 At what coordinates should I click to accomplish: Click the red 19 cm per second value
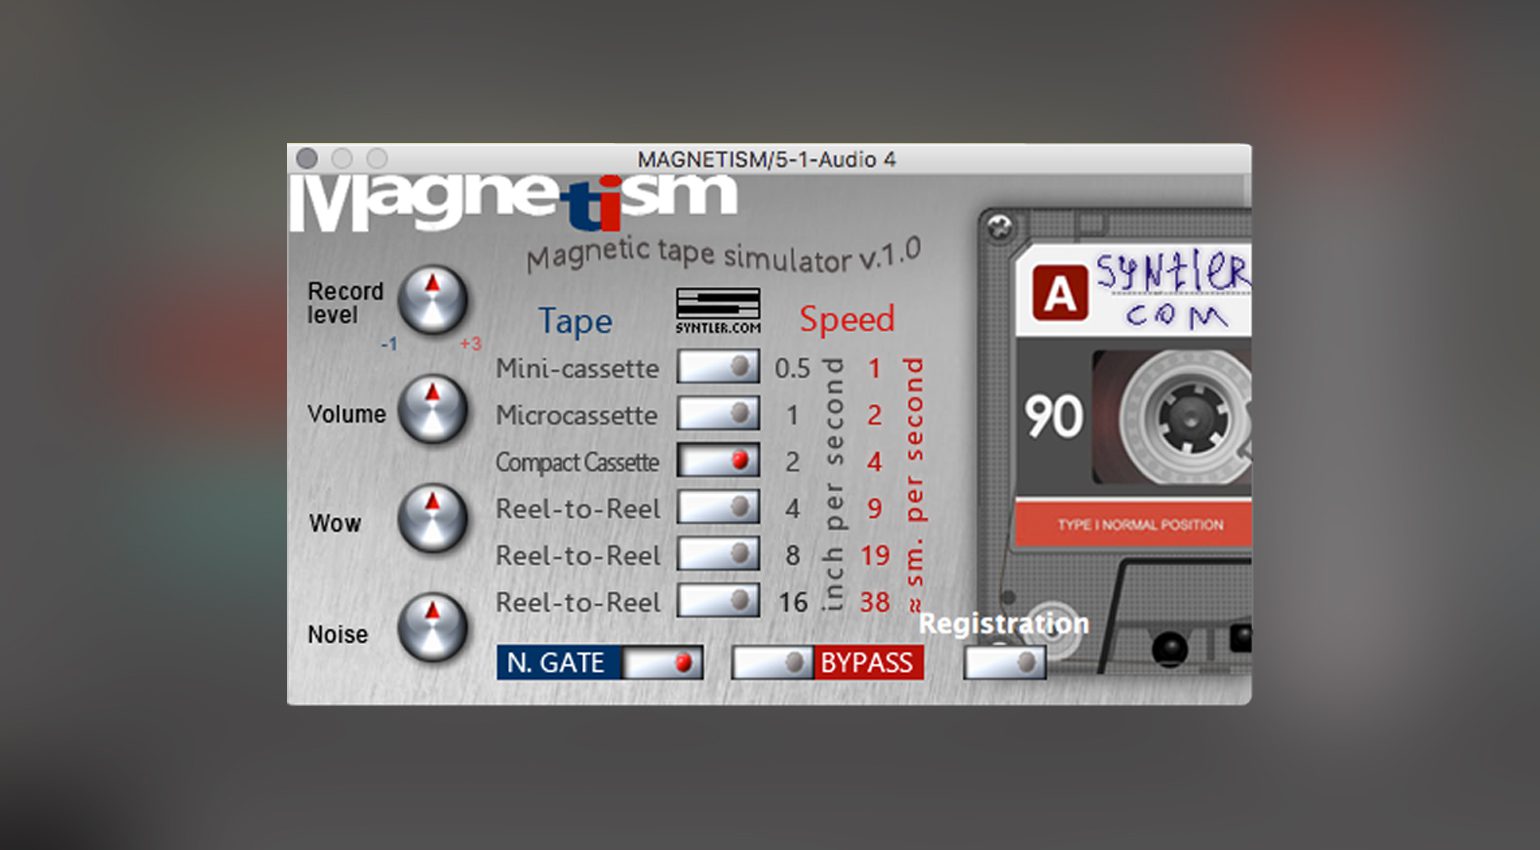tap(874, 555)
